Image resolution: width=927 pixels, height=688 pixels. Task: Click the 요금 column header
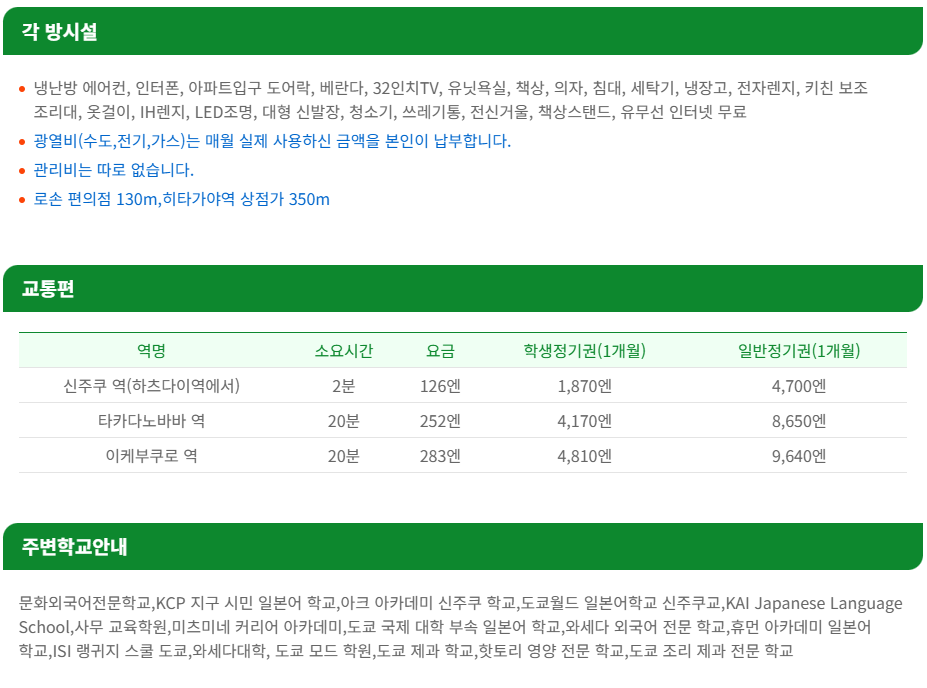click(x=440, y=350)
